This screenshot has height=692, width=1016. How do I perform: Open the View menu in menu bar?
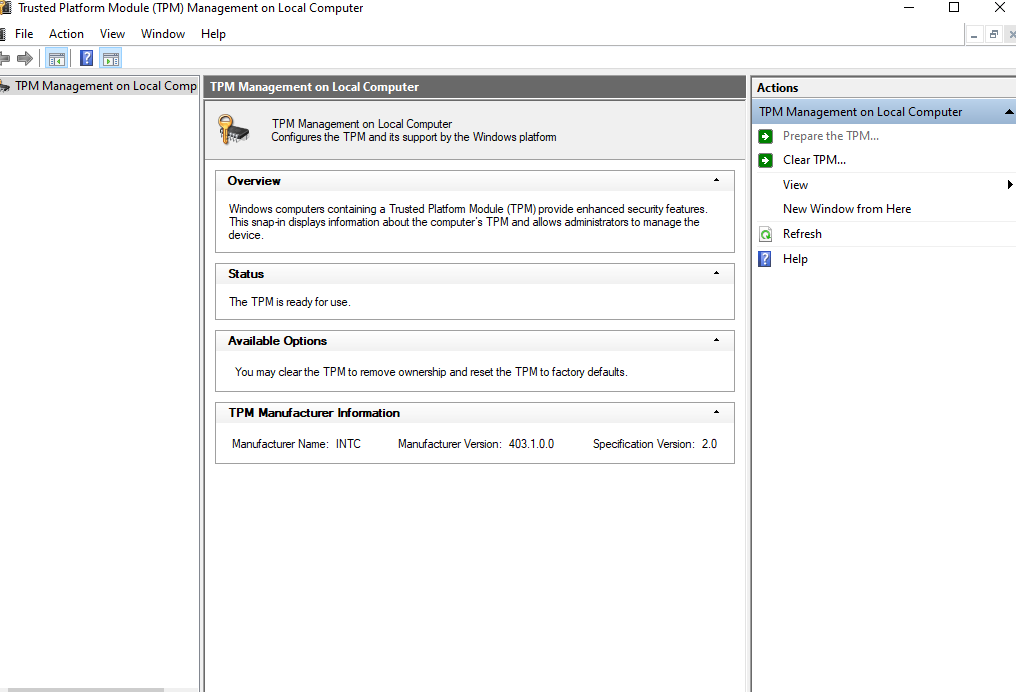point(112,34)
